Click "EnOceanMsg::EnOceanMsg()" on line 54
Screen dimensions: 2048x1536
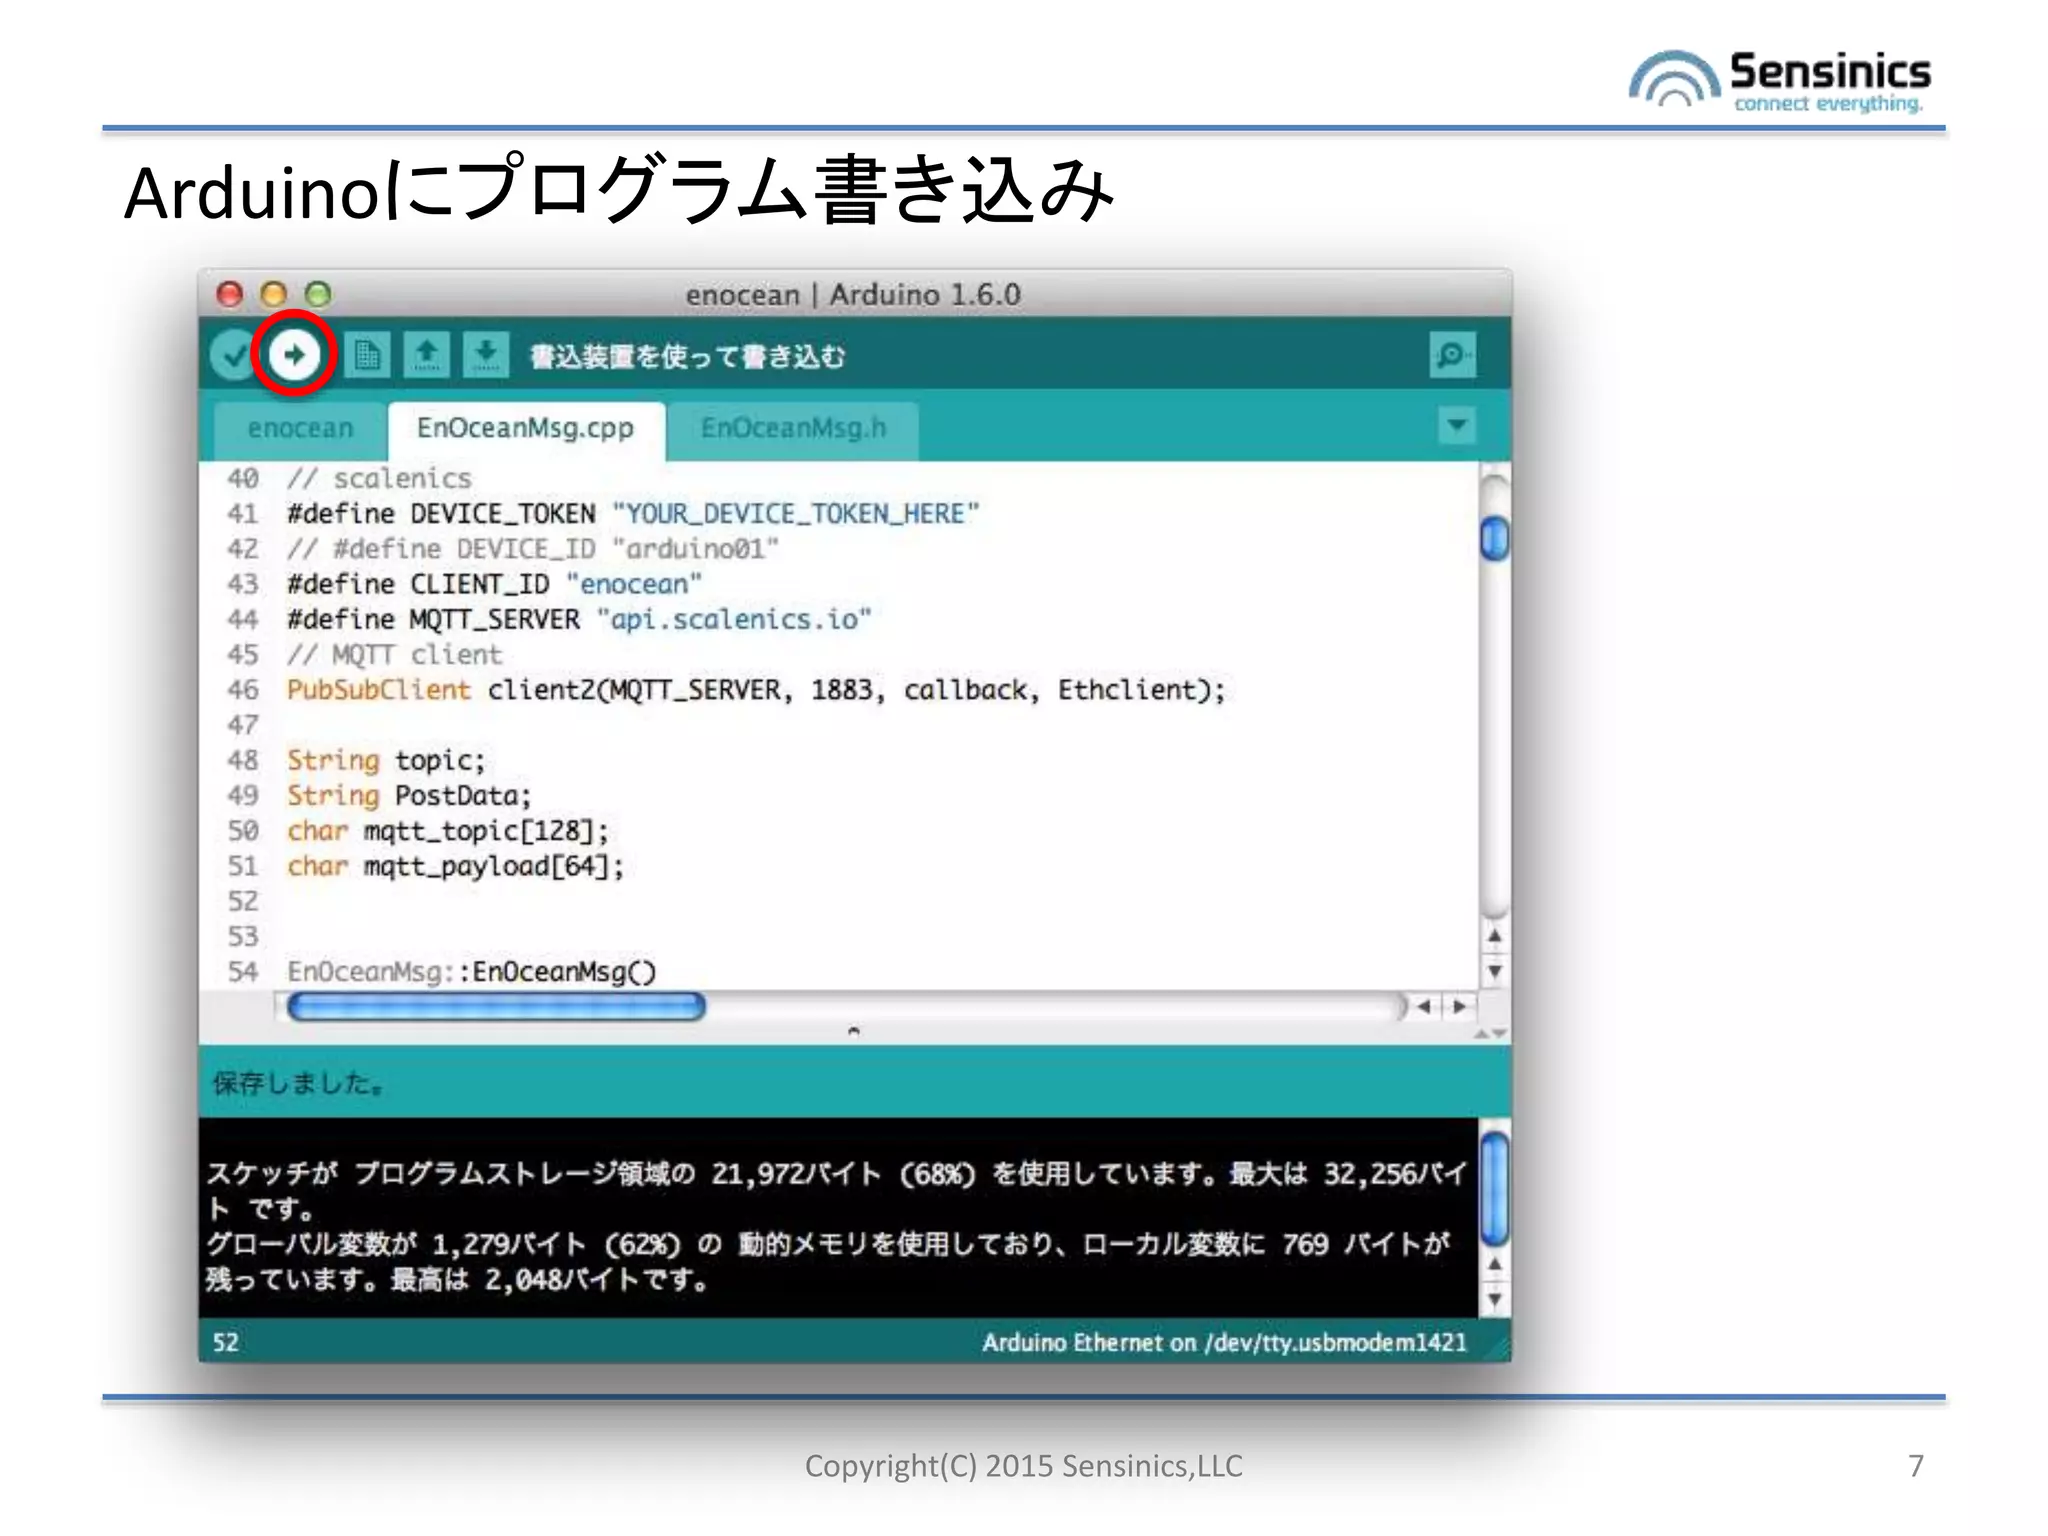[x=471, y=972]
